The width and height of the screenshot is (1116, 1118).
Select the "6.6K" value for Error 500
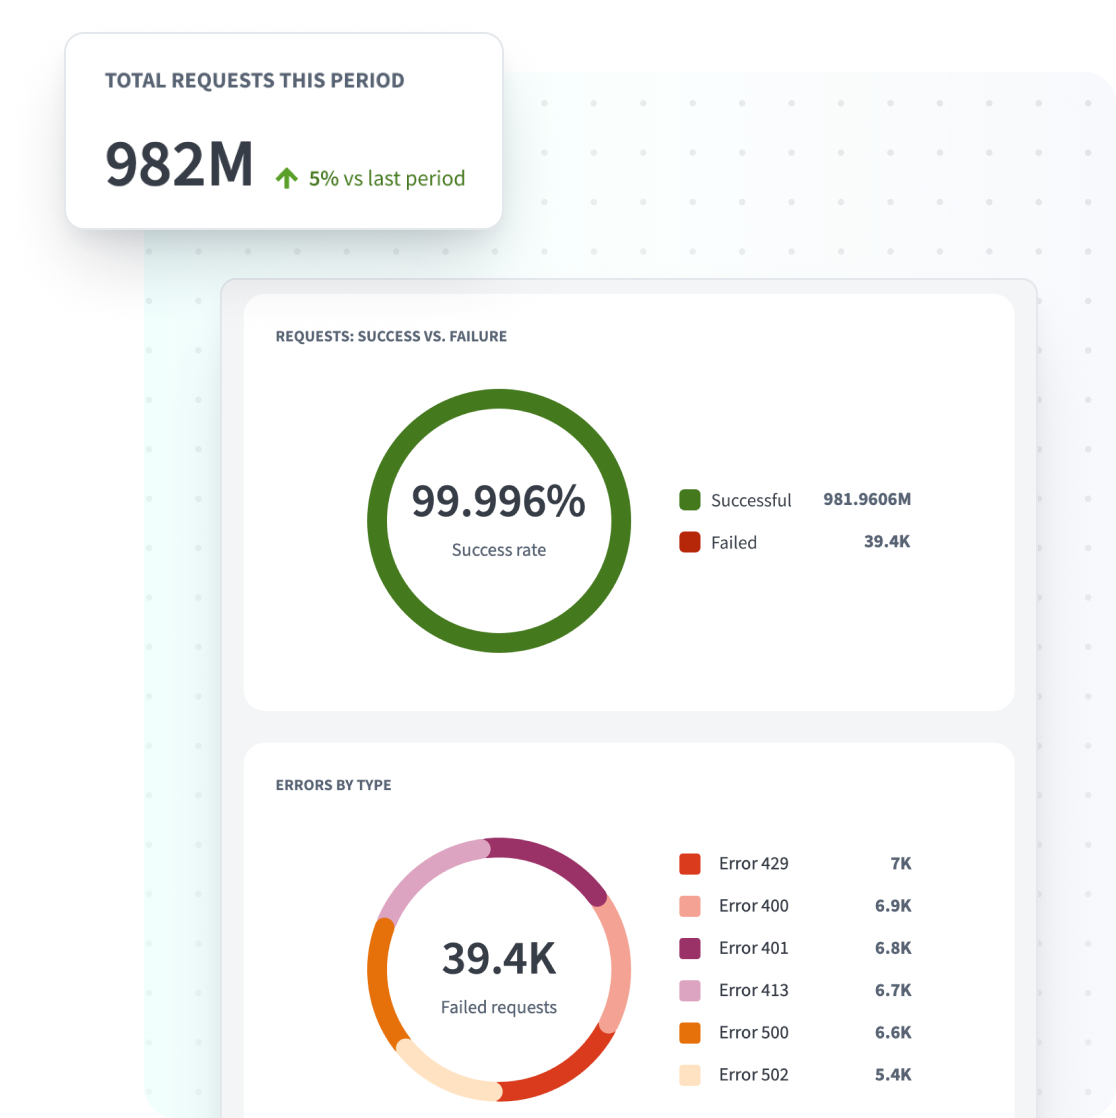point(893,1032)
